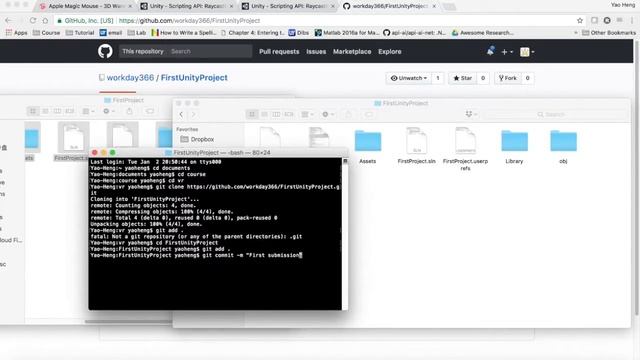This screenshot has width=640, height=360.
Task: Click Share icon in back Finder window
Action: [x=129, y=111]
